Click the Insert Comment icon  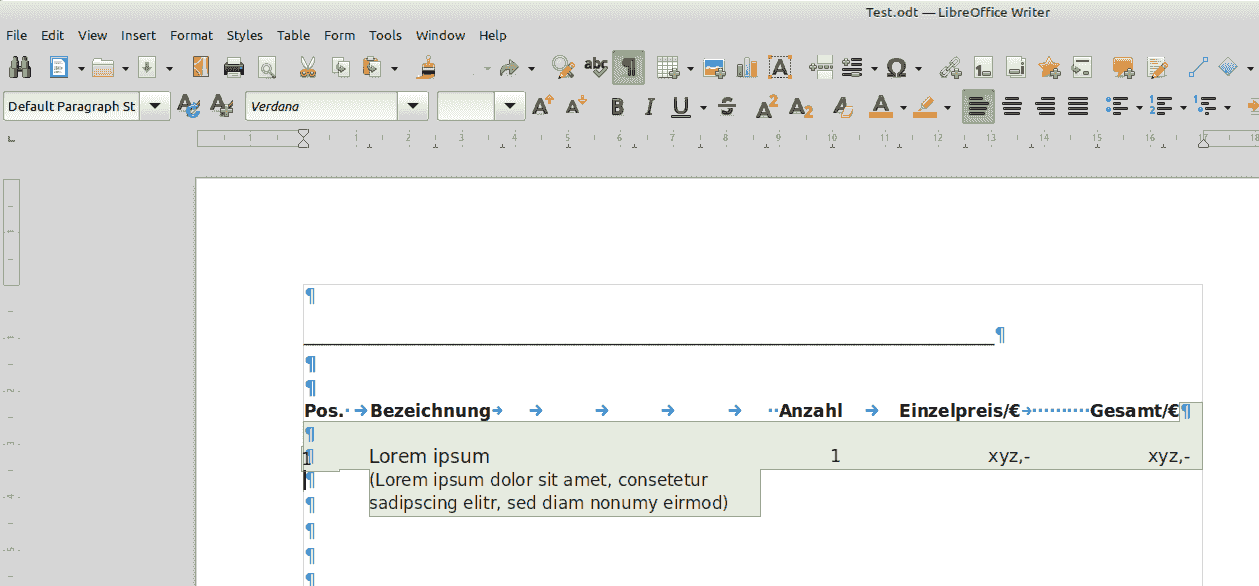[1124, 68]
